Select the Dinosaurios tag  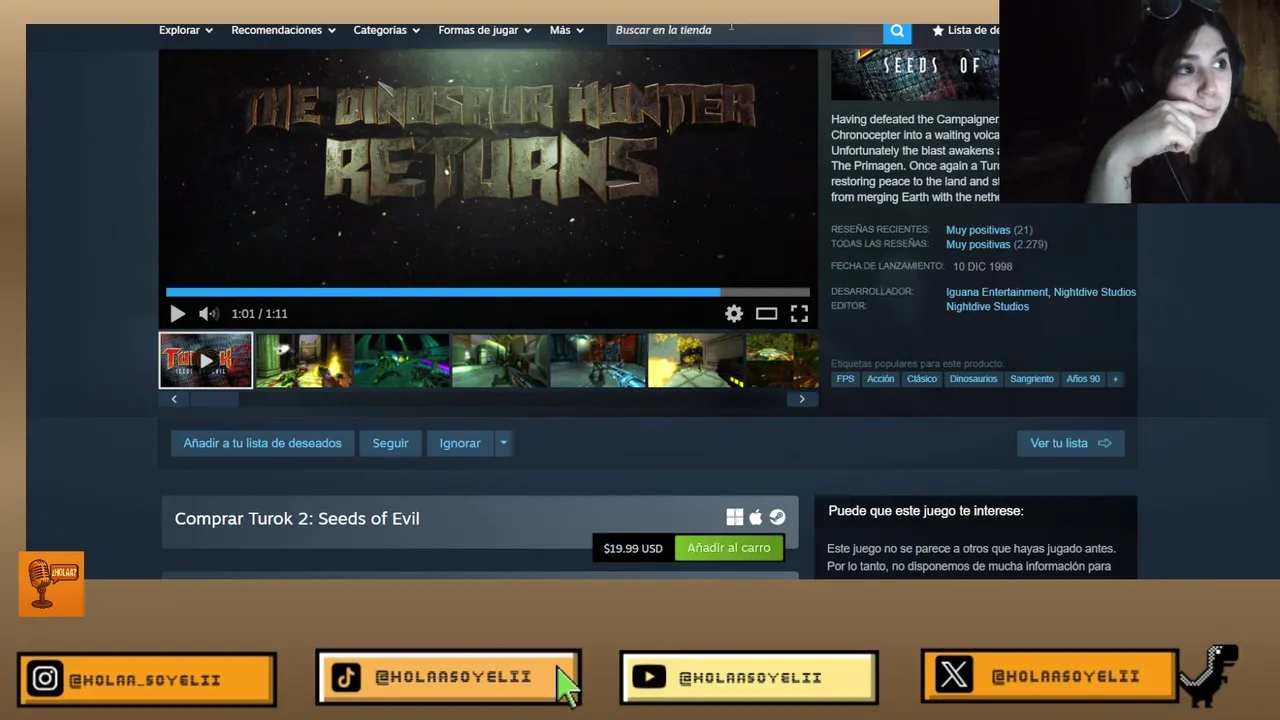click(x=973, y=379)
